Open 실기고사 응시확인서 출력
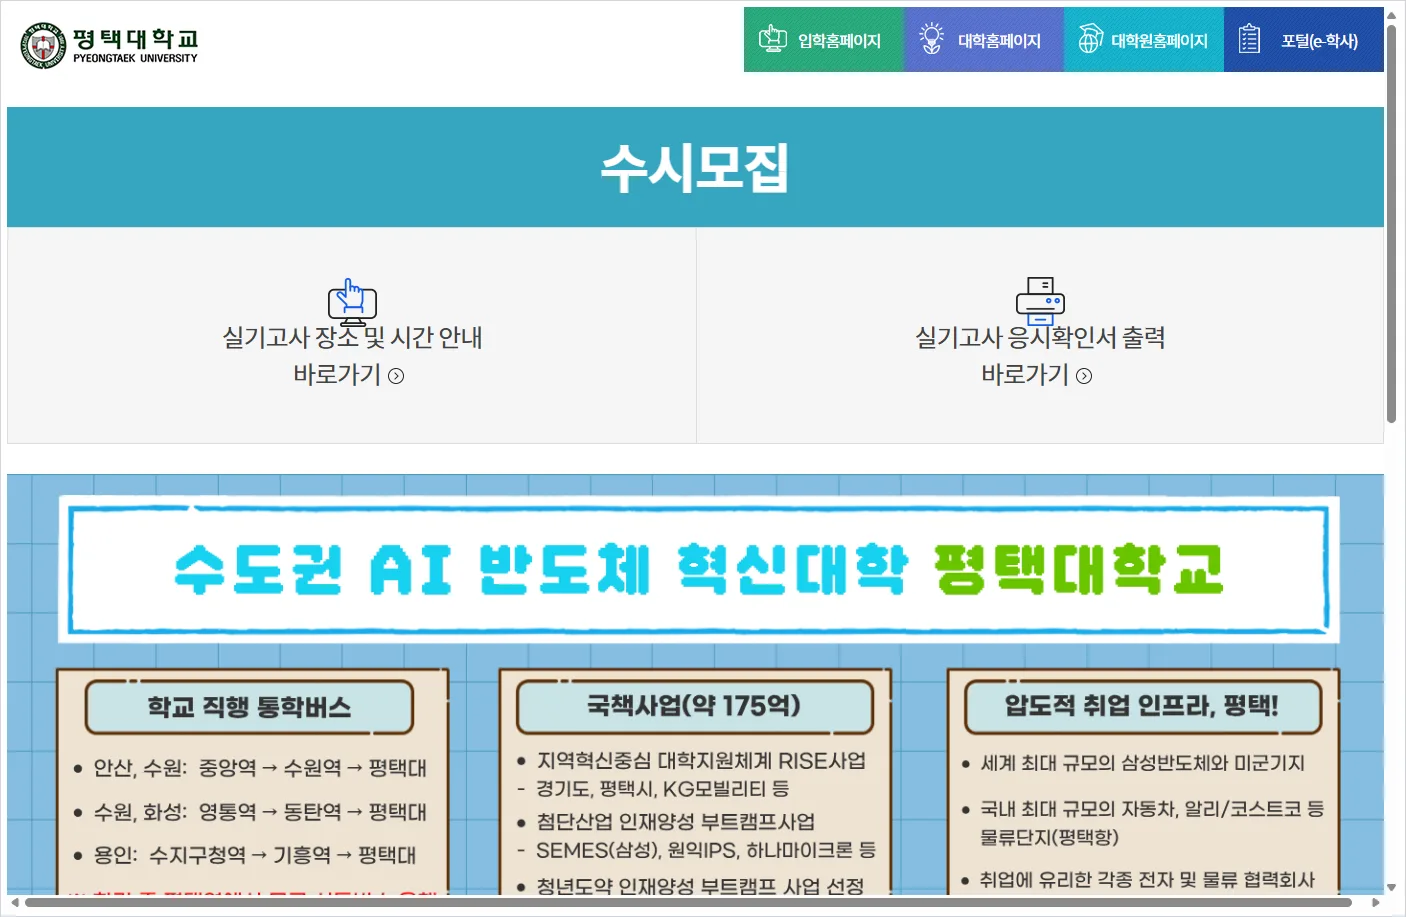 pos(1040,338)
